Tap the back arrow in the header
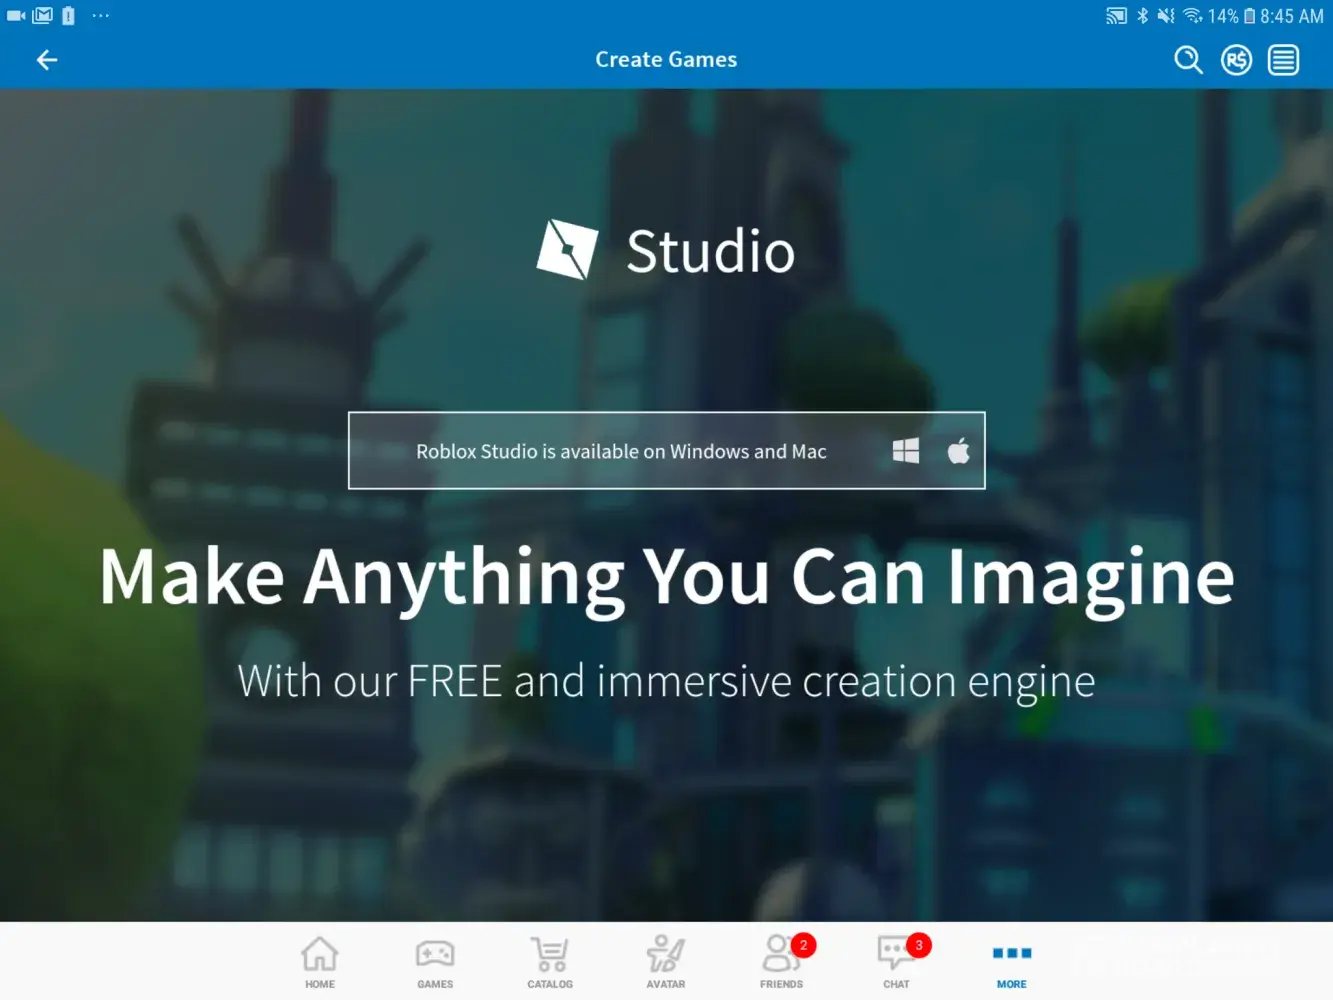 pos(47,60)
